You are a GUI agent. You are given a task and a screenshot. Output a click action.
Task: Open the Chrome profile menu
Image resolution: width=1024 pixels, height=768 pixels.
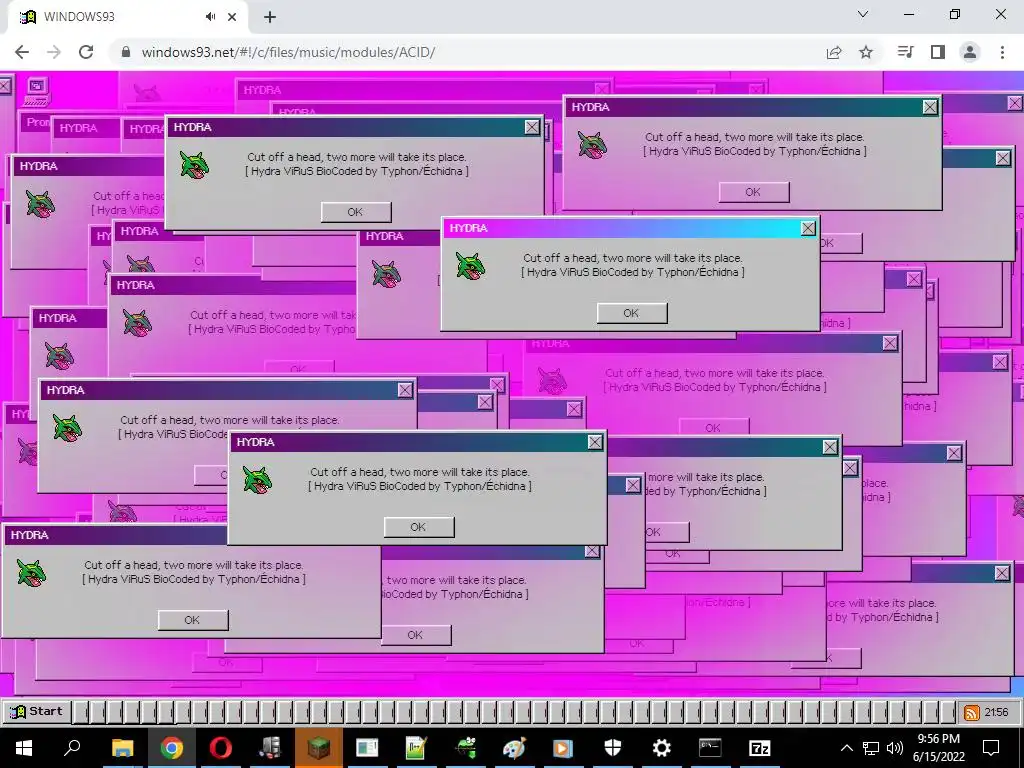pyautogui.click(x=970, y=52)
